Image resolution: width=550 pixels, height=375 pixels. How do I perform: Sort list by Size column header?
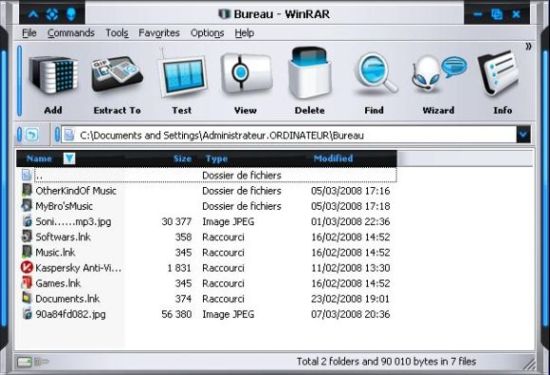tap(182, 159)
